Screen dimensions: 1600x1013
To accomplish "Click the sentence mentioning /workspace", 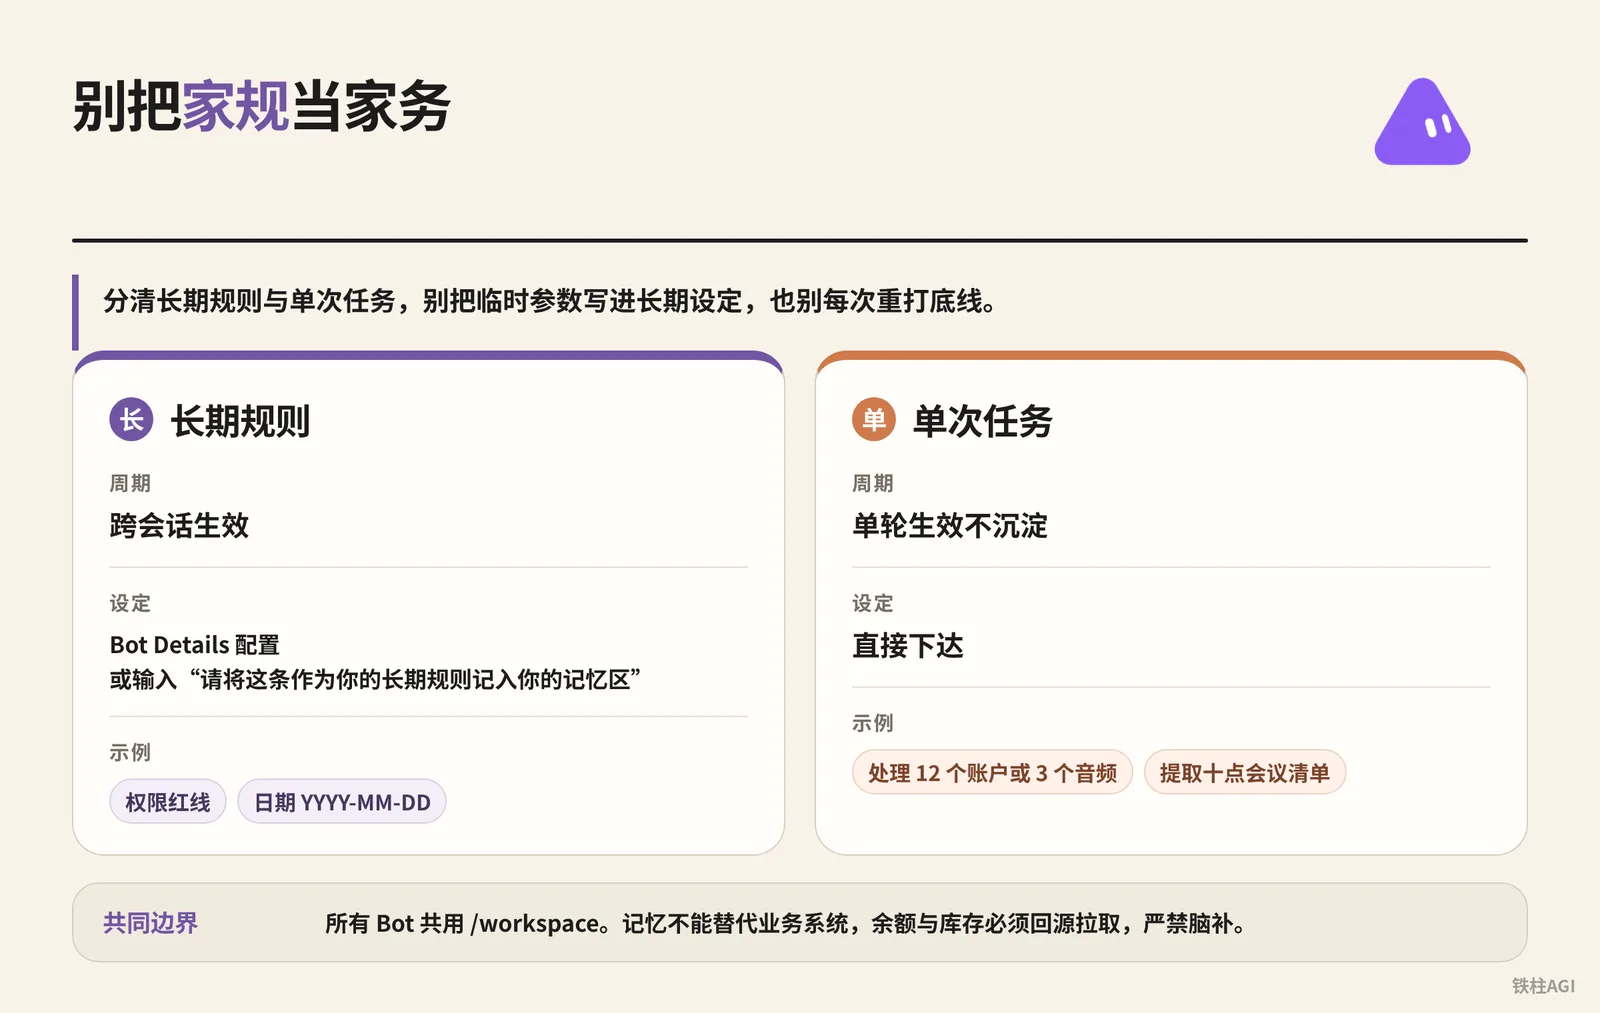I will point(785,923).
